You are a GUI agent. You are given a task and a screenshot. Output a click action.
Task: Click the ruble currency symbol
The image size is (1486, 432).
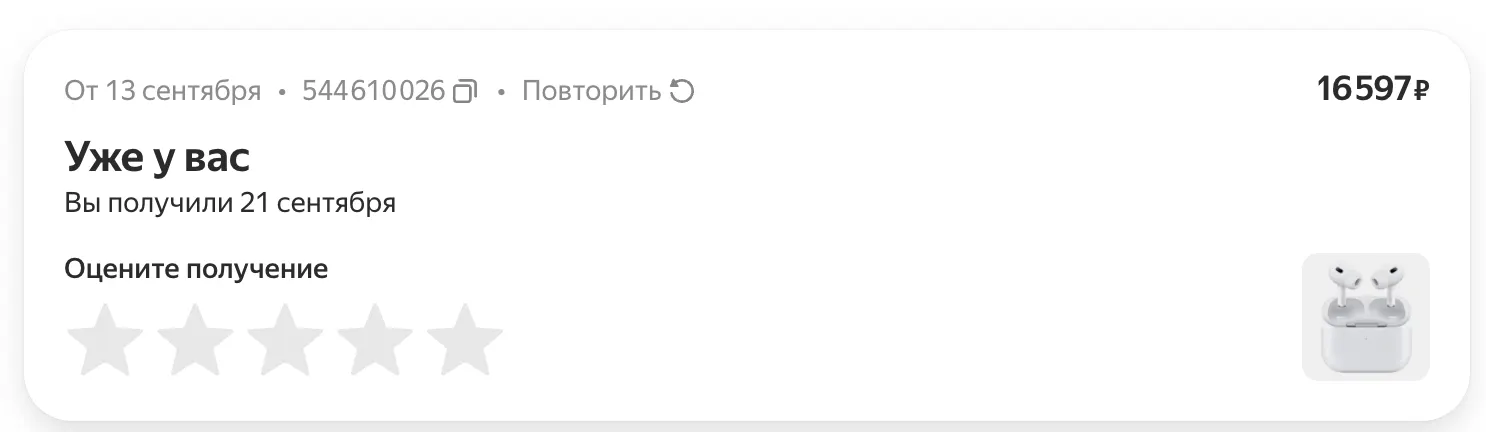[x=1421, y=92]
